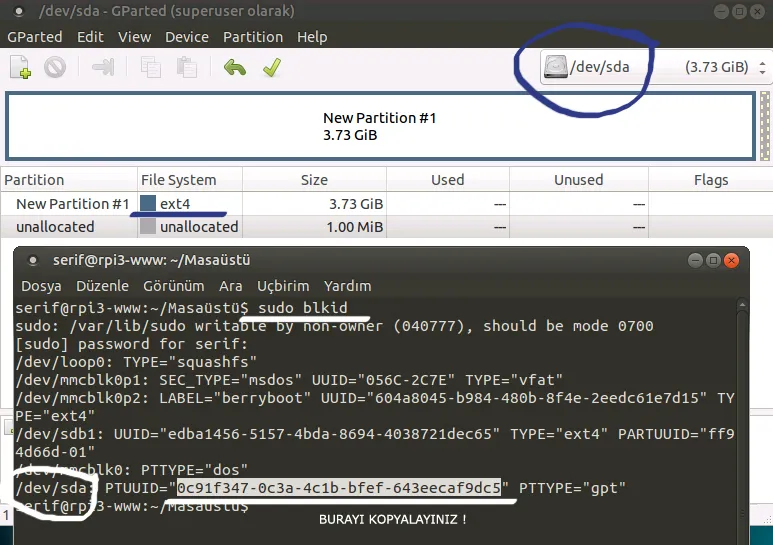The image size is (773, 545).
Task: Click the ext4 blue color swatch
Action: (x=148, y=204)
